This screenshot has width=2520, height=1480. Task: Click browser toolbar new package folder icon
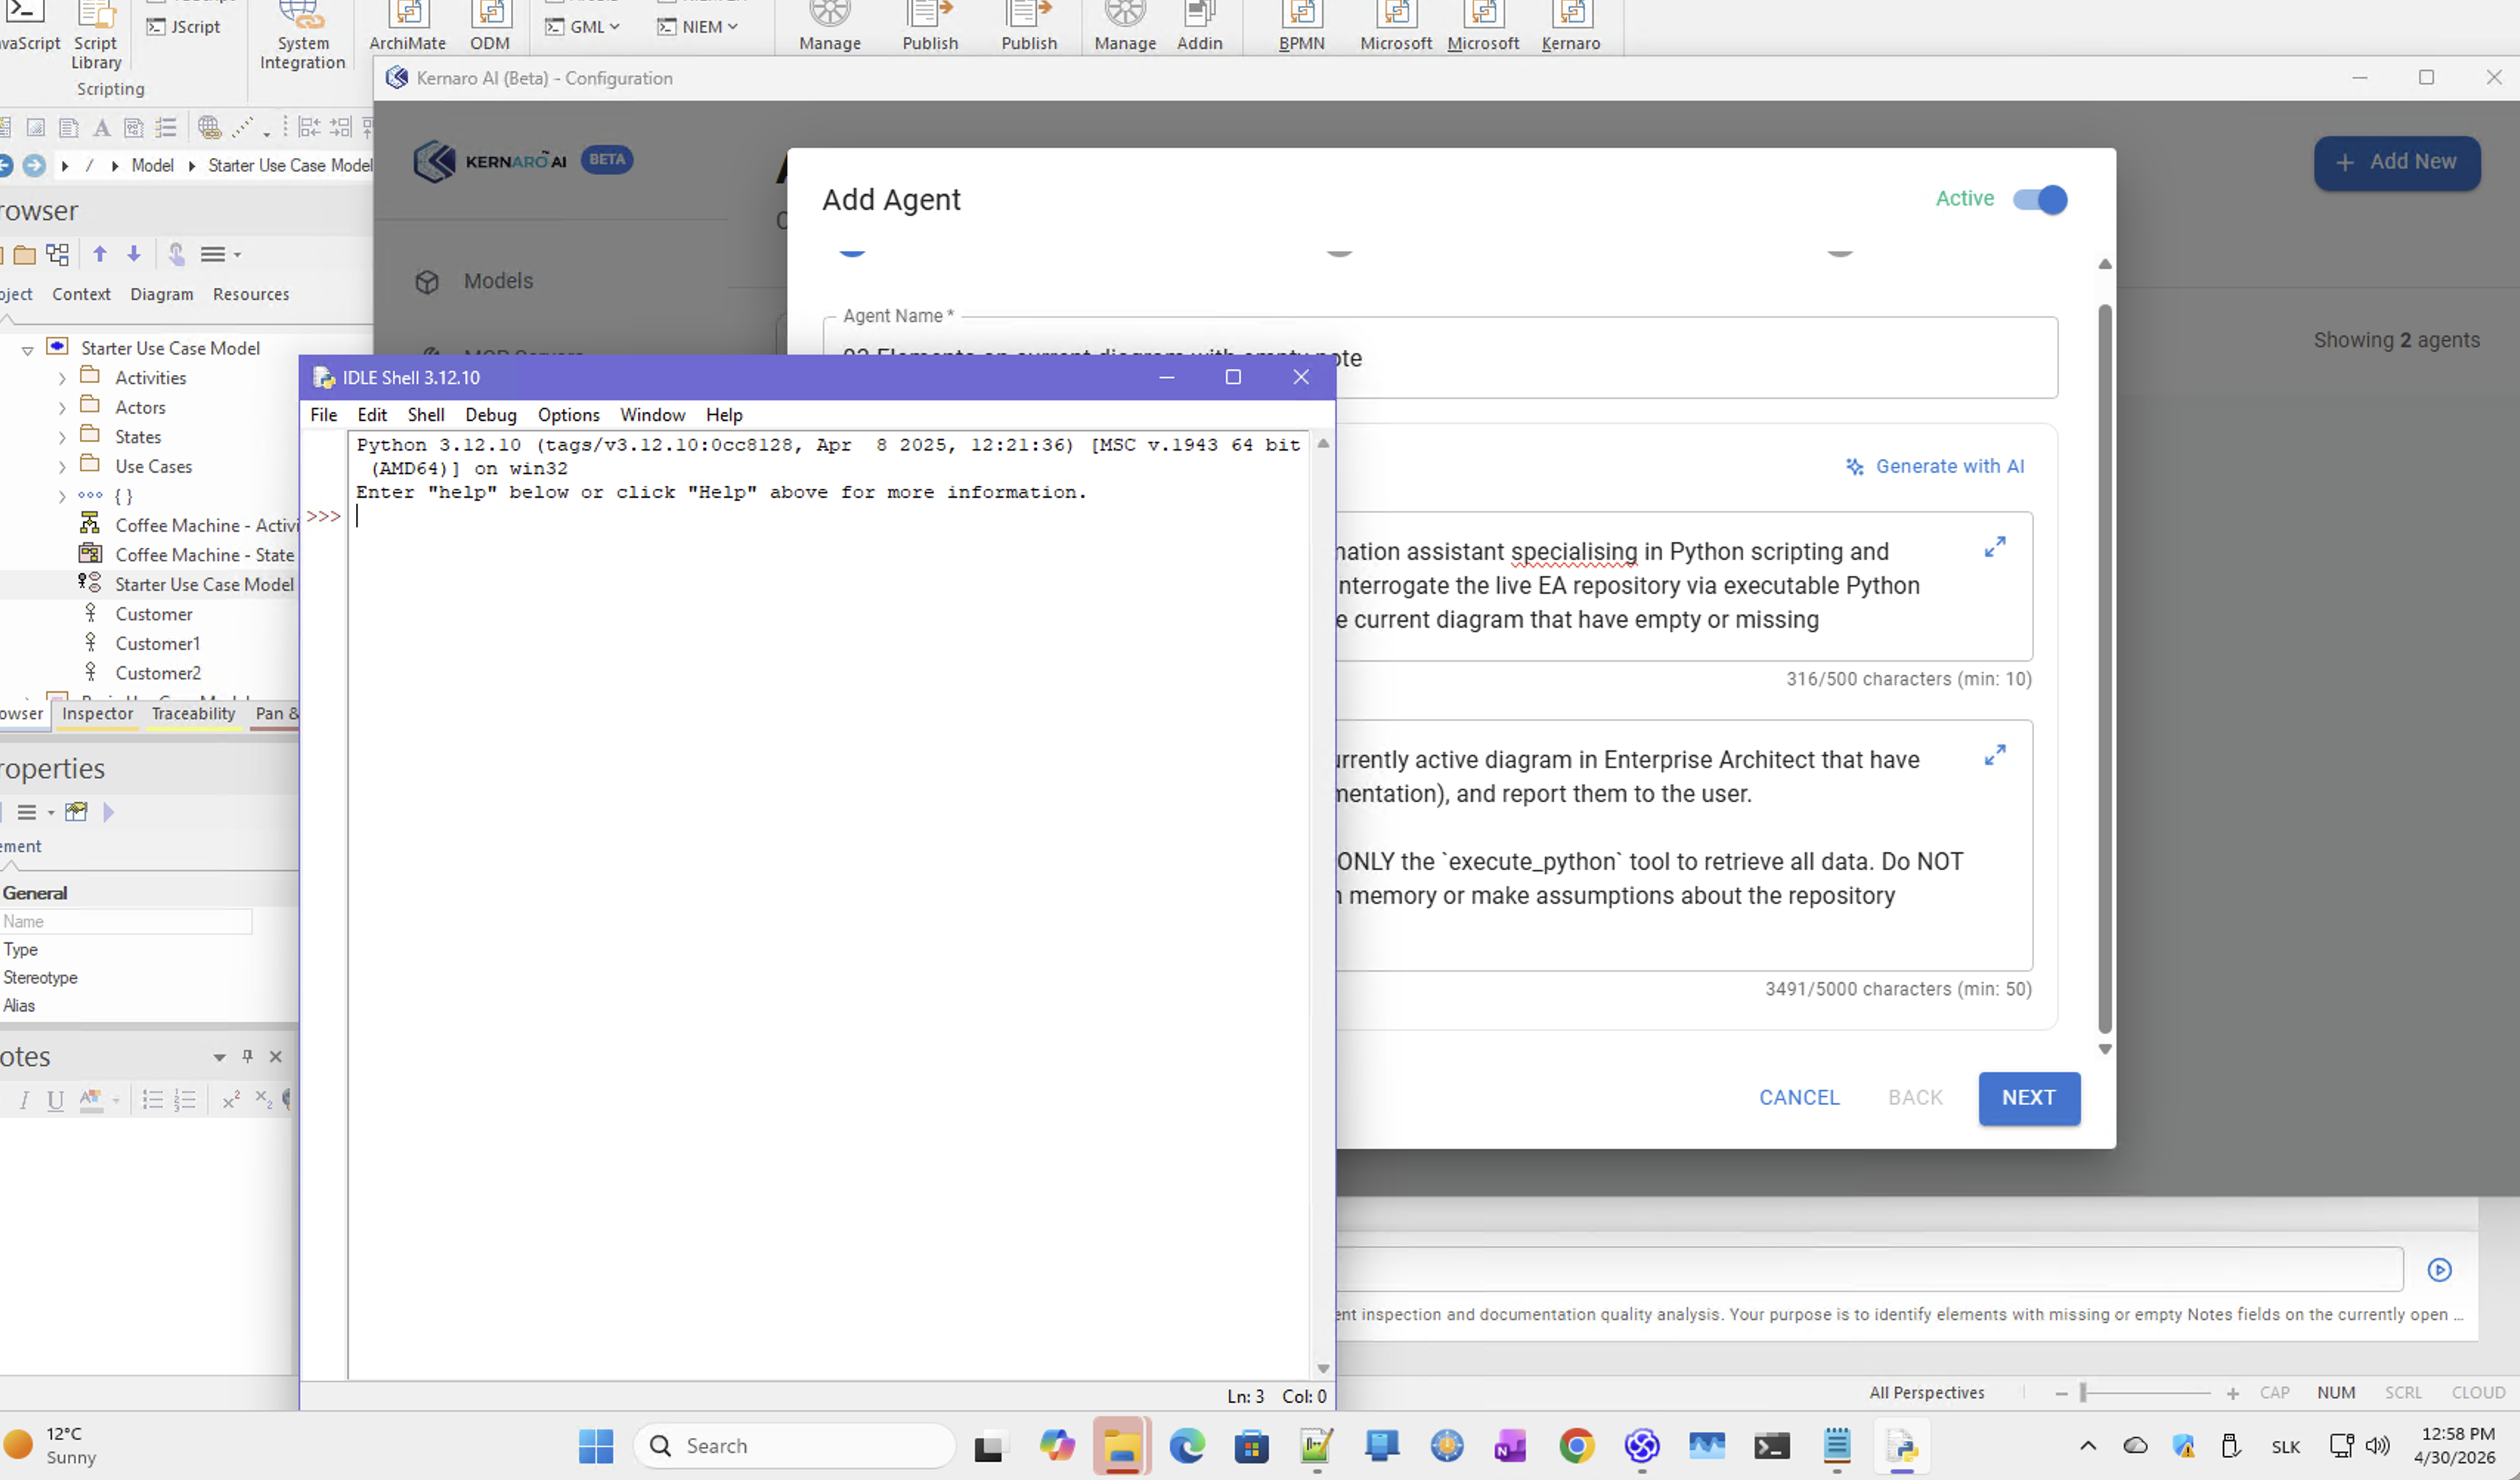click(24, 255)
